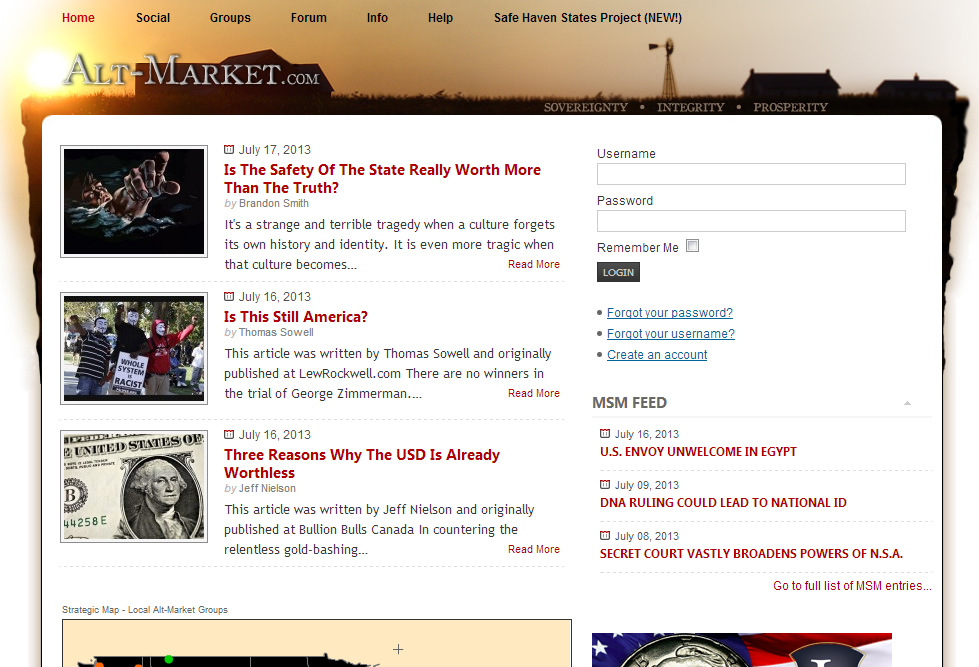The height and width of the screenshot is (667, 979).
Task: Open the masked protesters article thumbnail
Action: pyautogui.click(x=134, y=348)
